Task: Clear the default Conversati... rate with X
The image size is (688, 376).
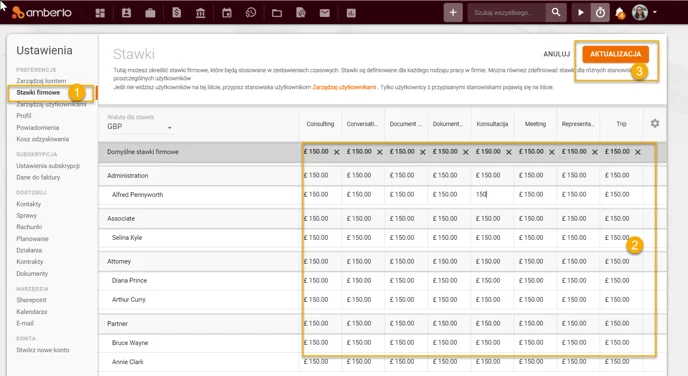Action: (380, 152)
